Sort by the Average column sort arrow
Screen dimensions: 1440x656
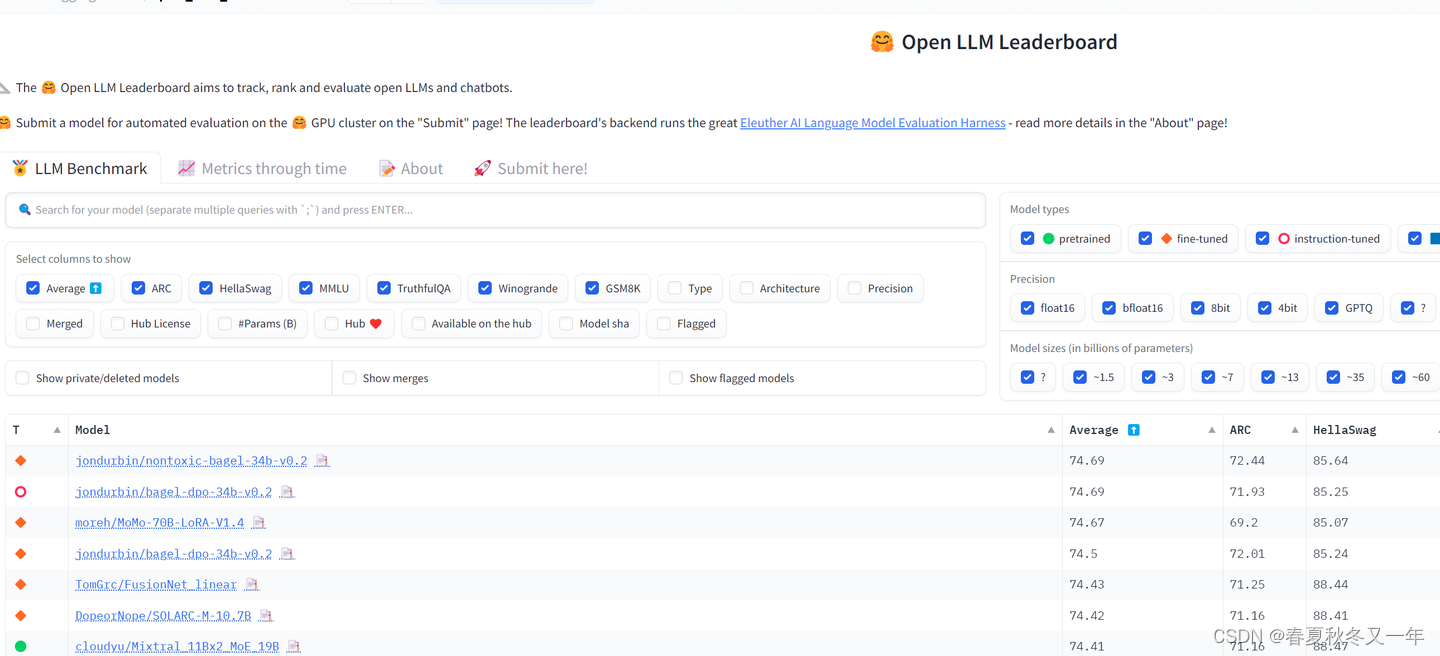[x=1211, y=430]
